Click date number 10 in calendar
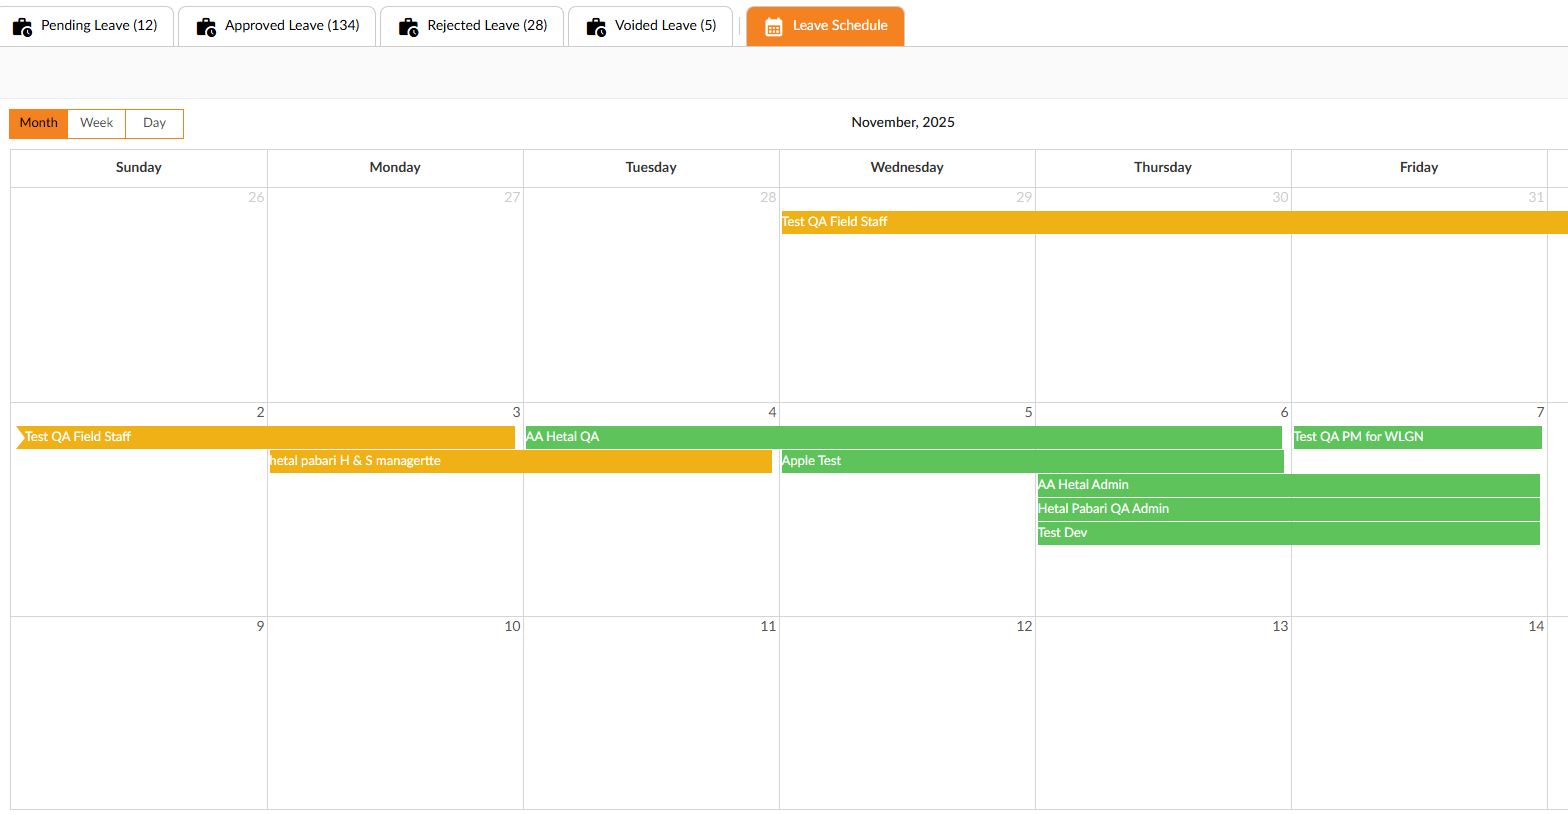The image size is (1568, 815). 512,626
